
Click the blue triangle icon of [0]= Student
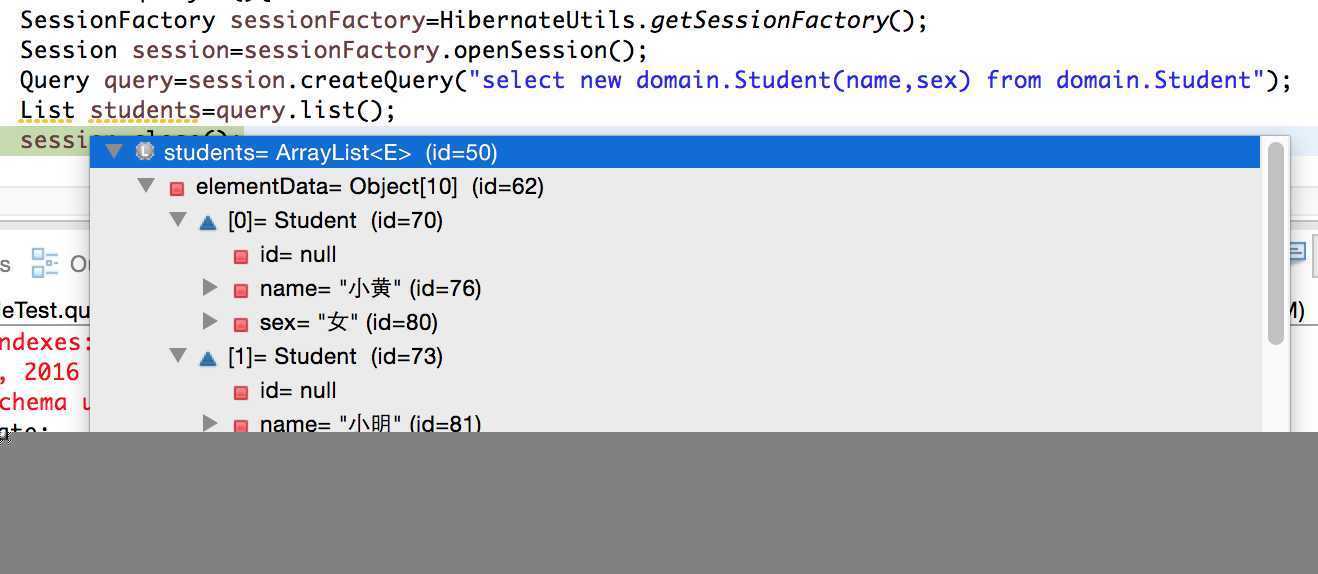(x=208, y=222)
